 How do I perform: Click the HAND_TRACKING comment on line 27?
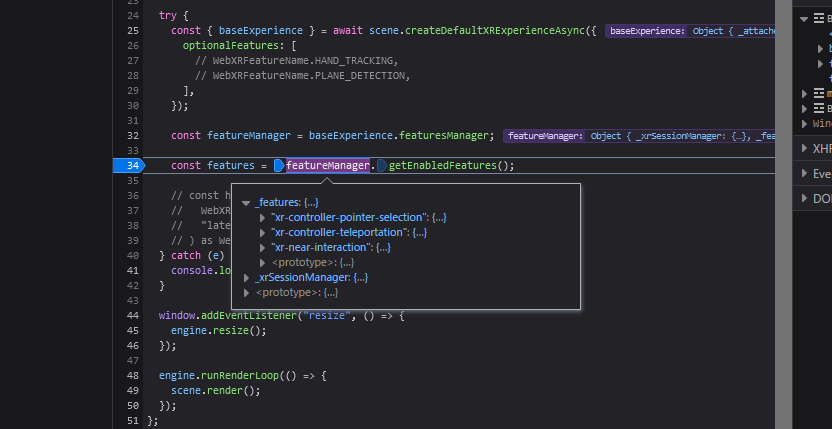coord(297,61)
